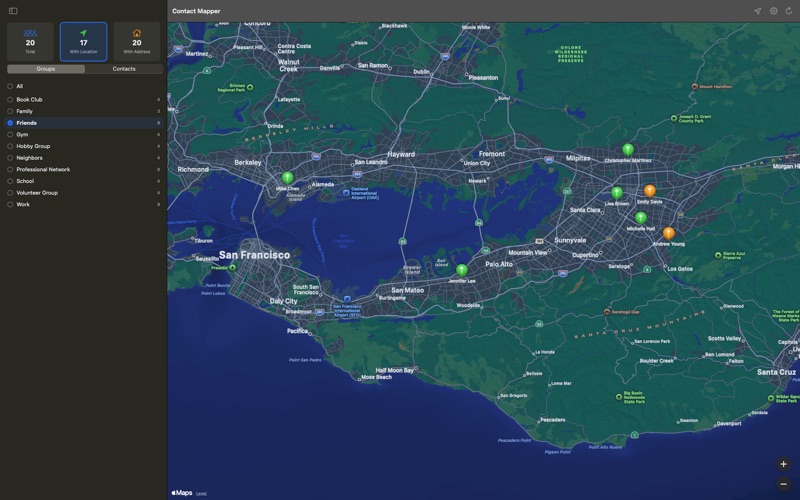Click the Milpitas label

click(578, 158)
